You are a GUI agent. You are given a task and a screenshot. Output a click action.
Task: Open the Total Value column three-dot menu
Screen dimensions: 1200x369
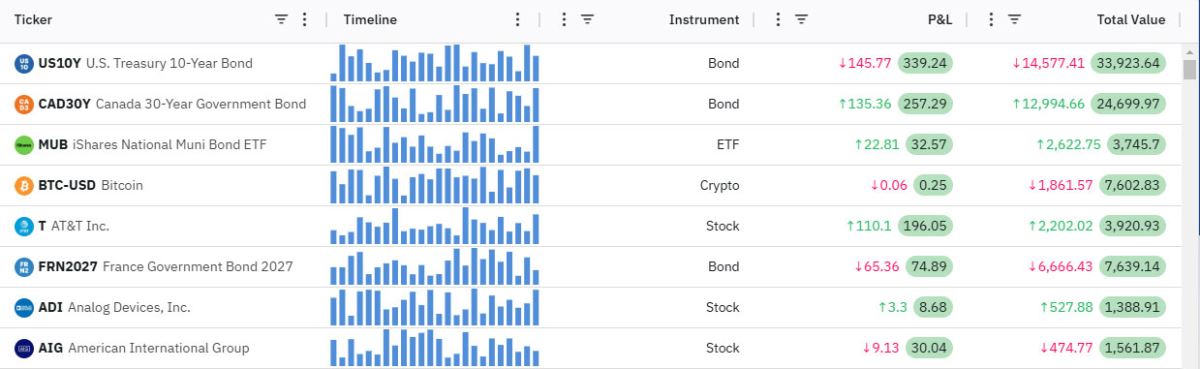[x=990, y=20]
